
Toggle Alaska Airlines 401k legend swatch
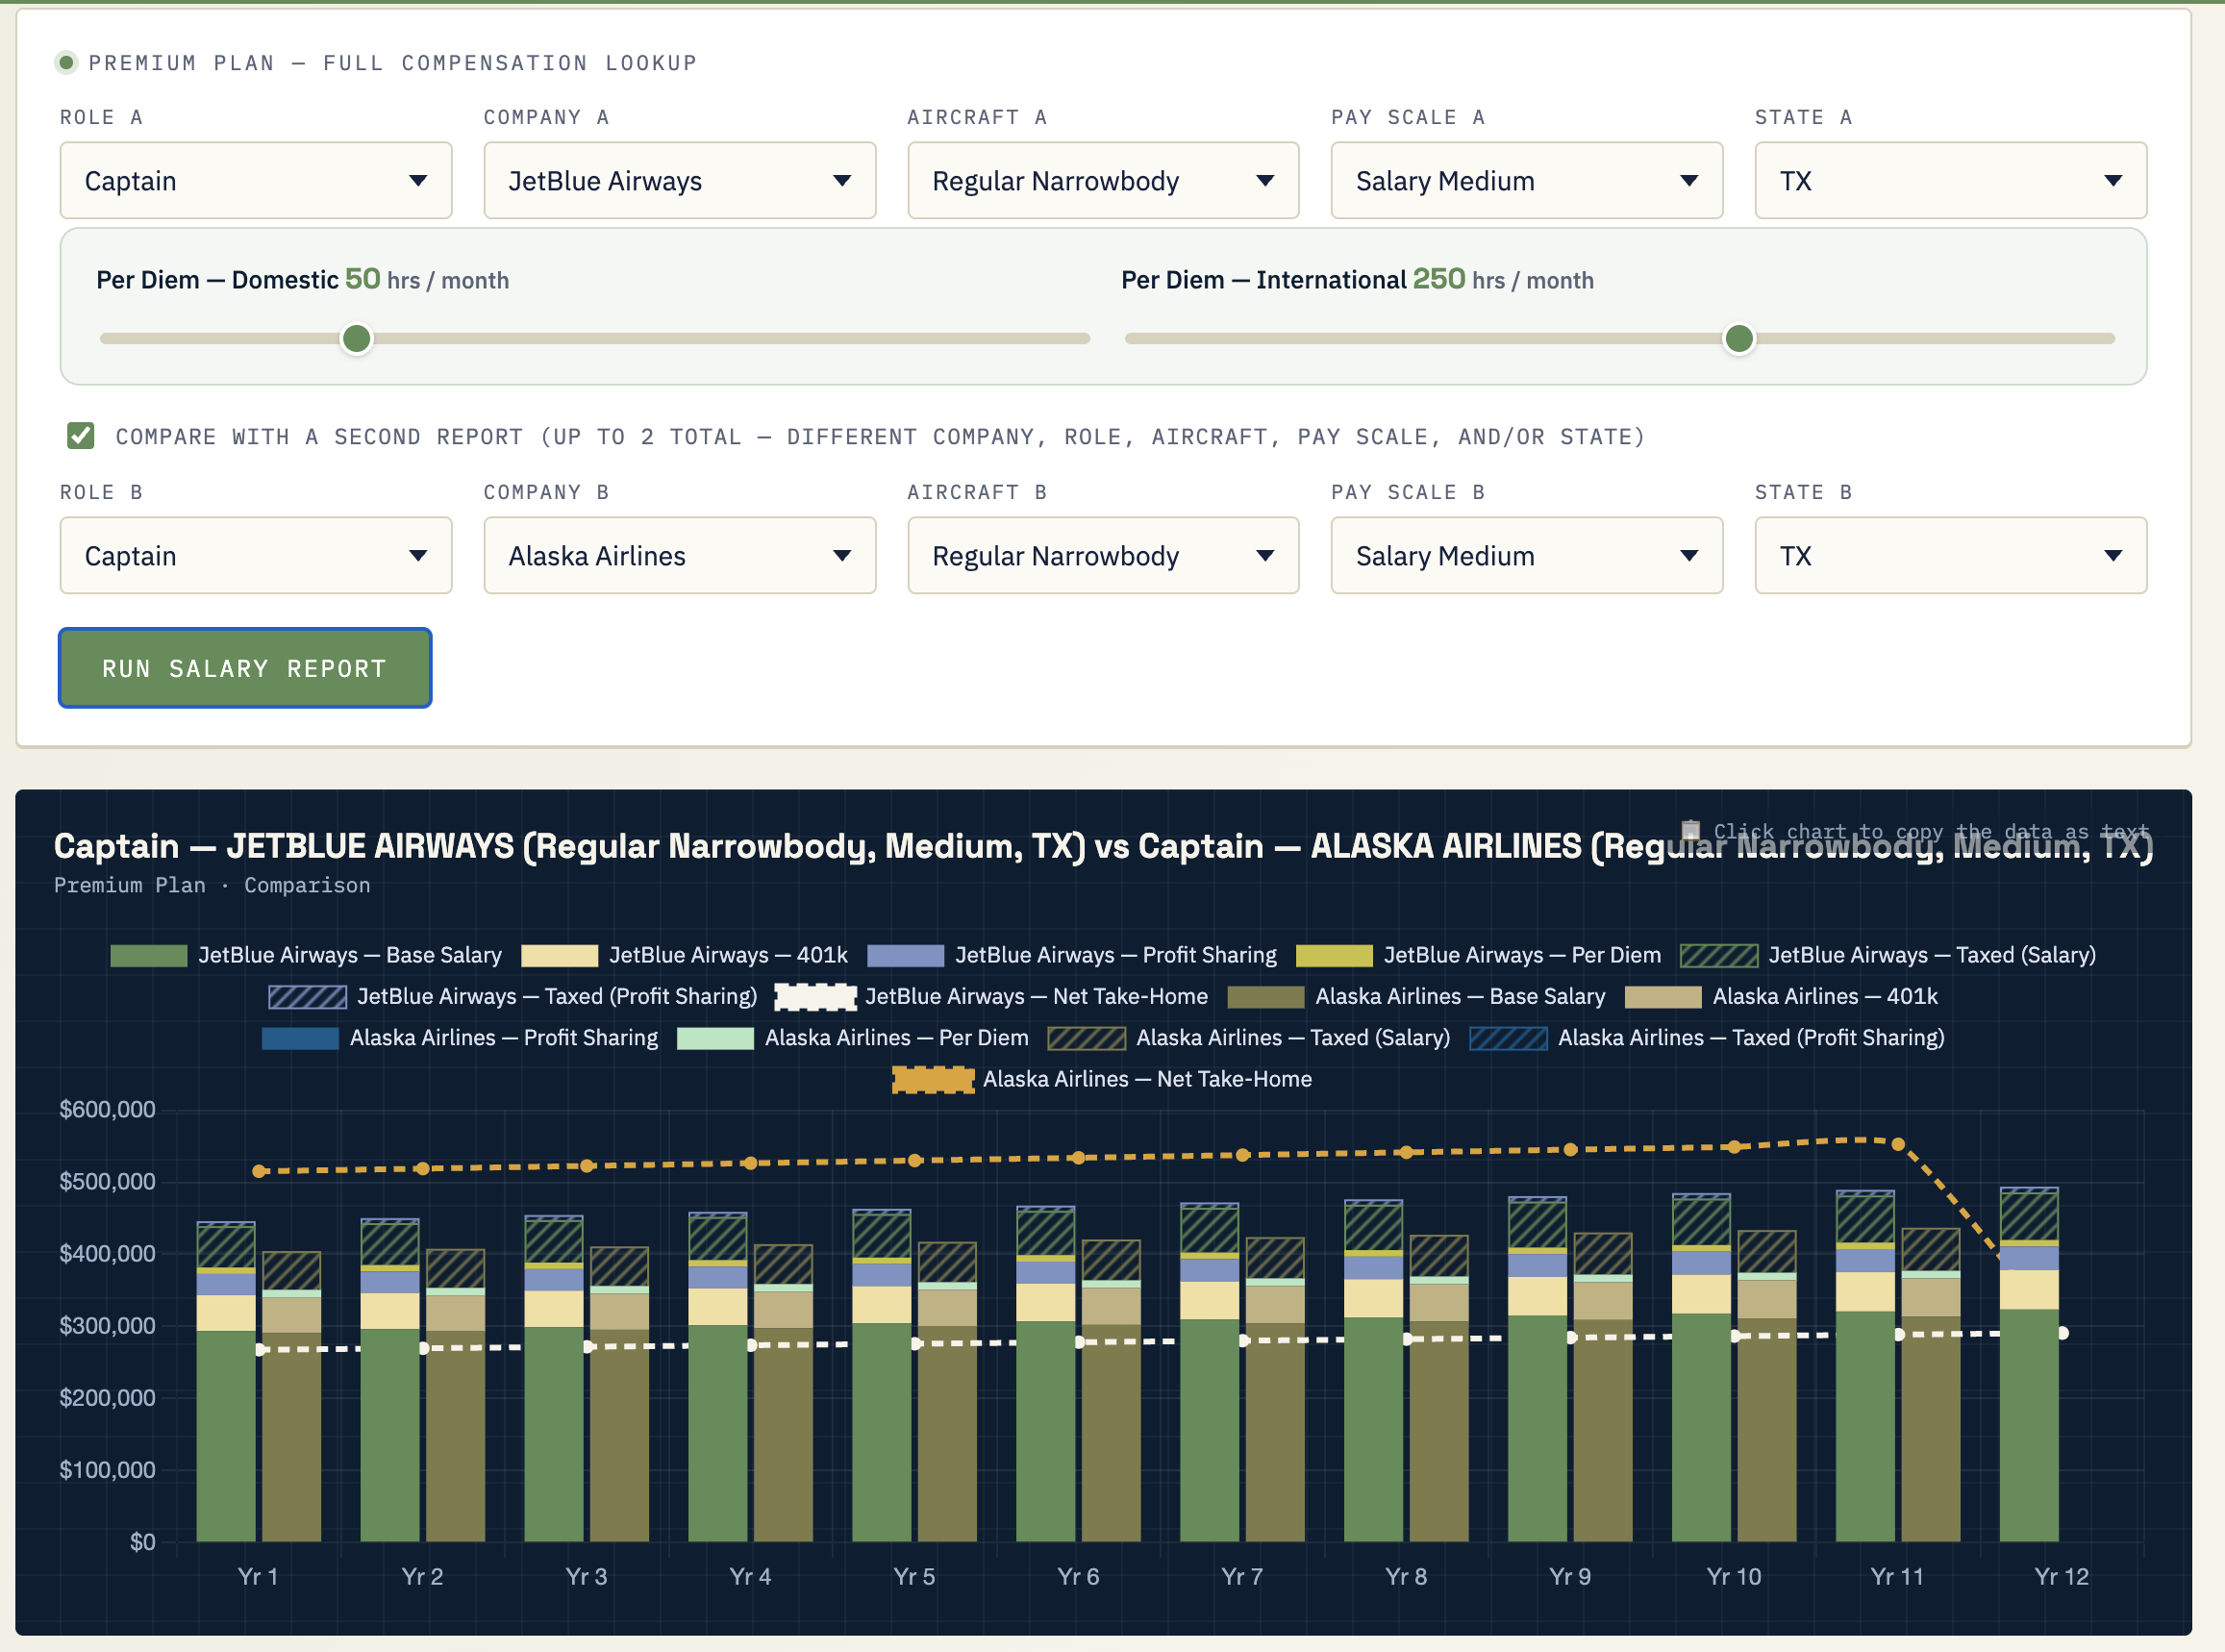[x=1663, y=997]
